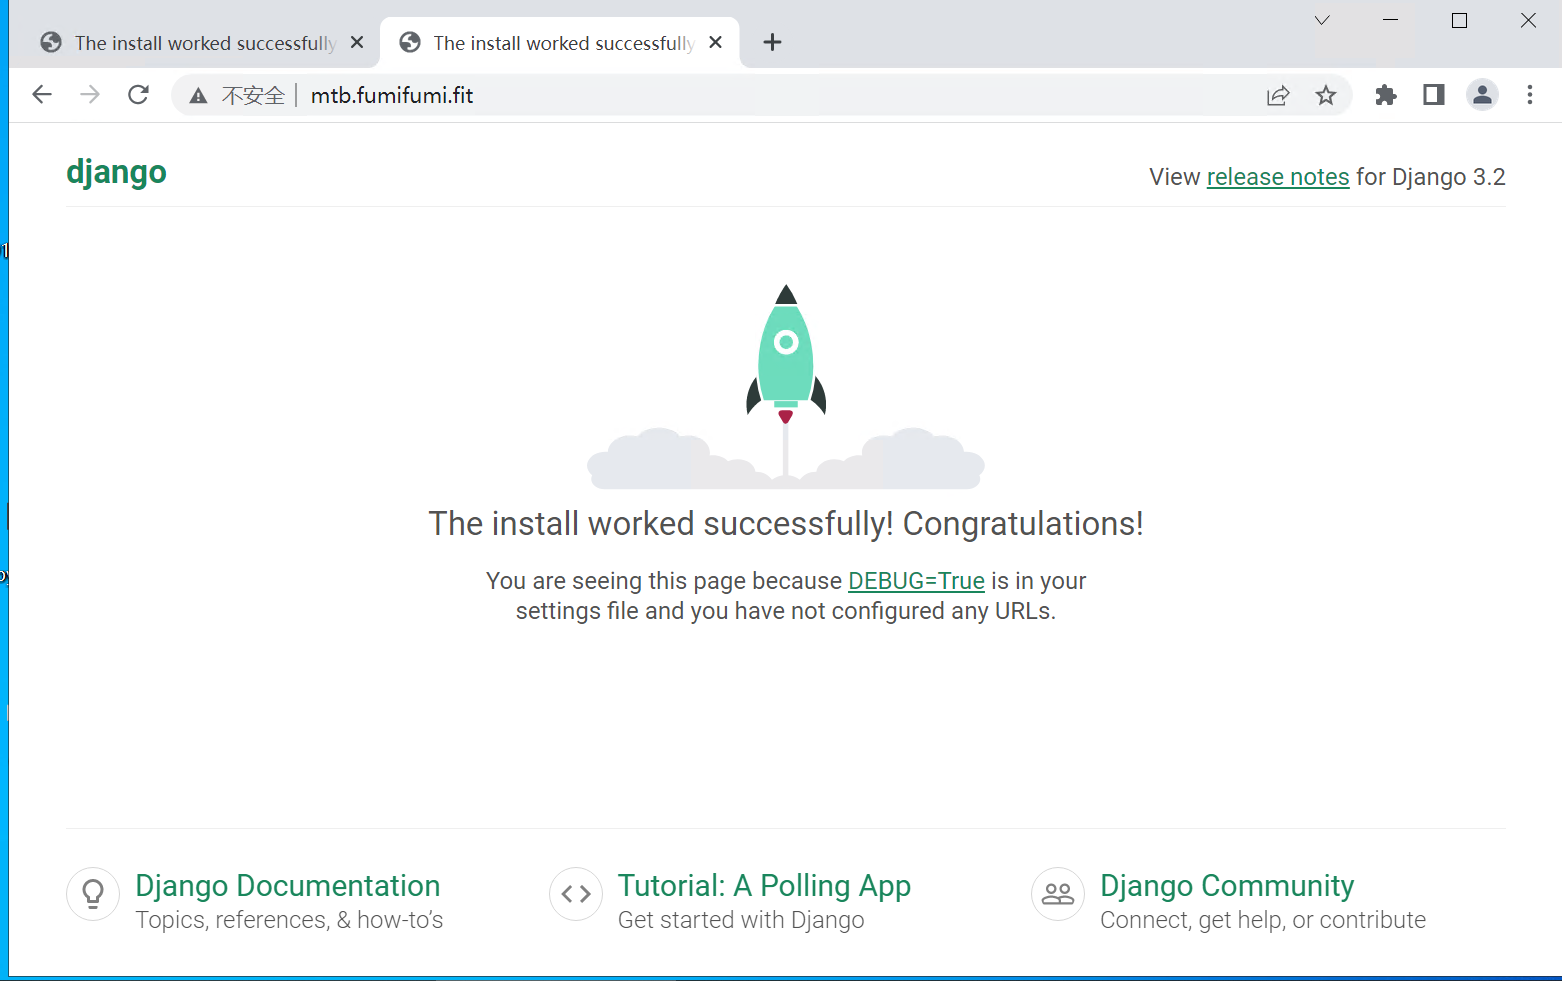Viewport: 1562px width, 981px height.
Task: Close the second active tab
Action: pyautogui.click(x=715, y=42)
